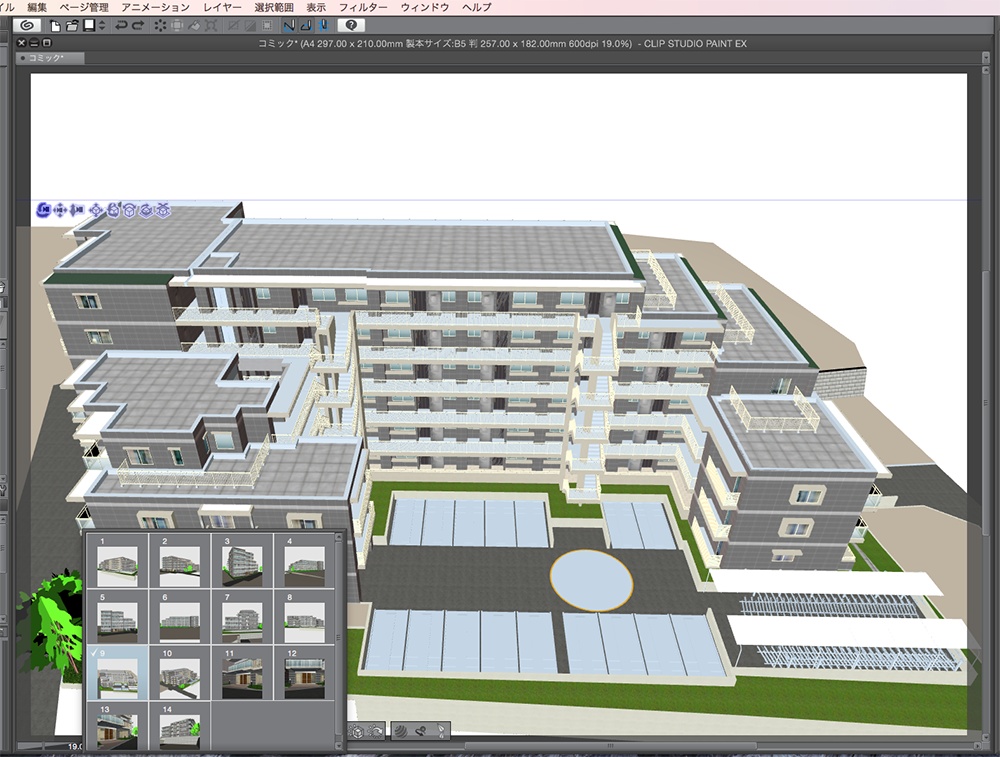This screenshot has width=1000, height=757.
Task: Click the light source icon below the canvas
Action: click(357, 730)
